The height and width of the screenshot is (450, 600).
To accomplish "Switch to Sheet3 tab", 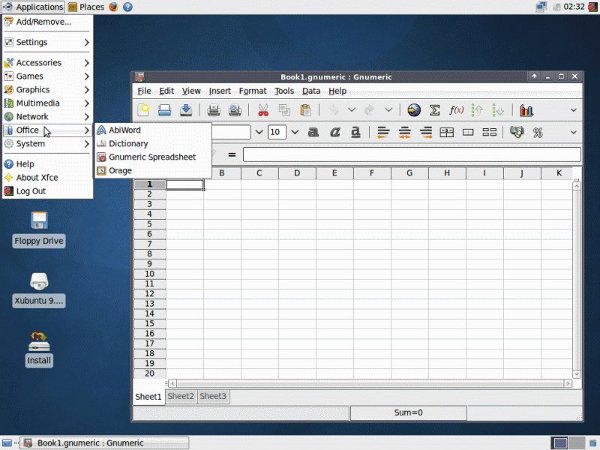I will (x=213, y=396).
